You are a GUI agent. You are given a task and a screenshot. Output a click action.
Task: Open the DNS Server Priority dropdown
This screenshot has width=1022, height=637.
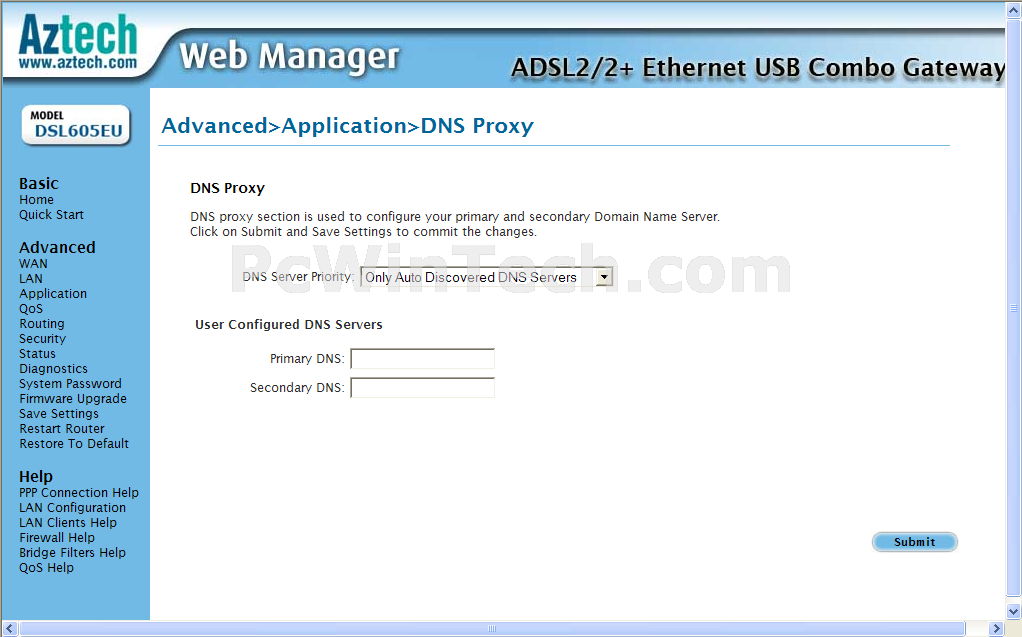tap(486, 277)
